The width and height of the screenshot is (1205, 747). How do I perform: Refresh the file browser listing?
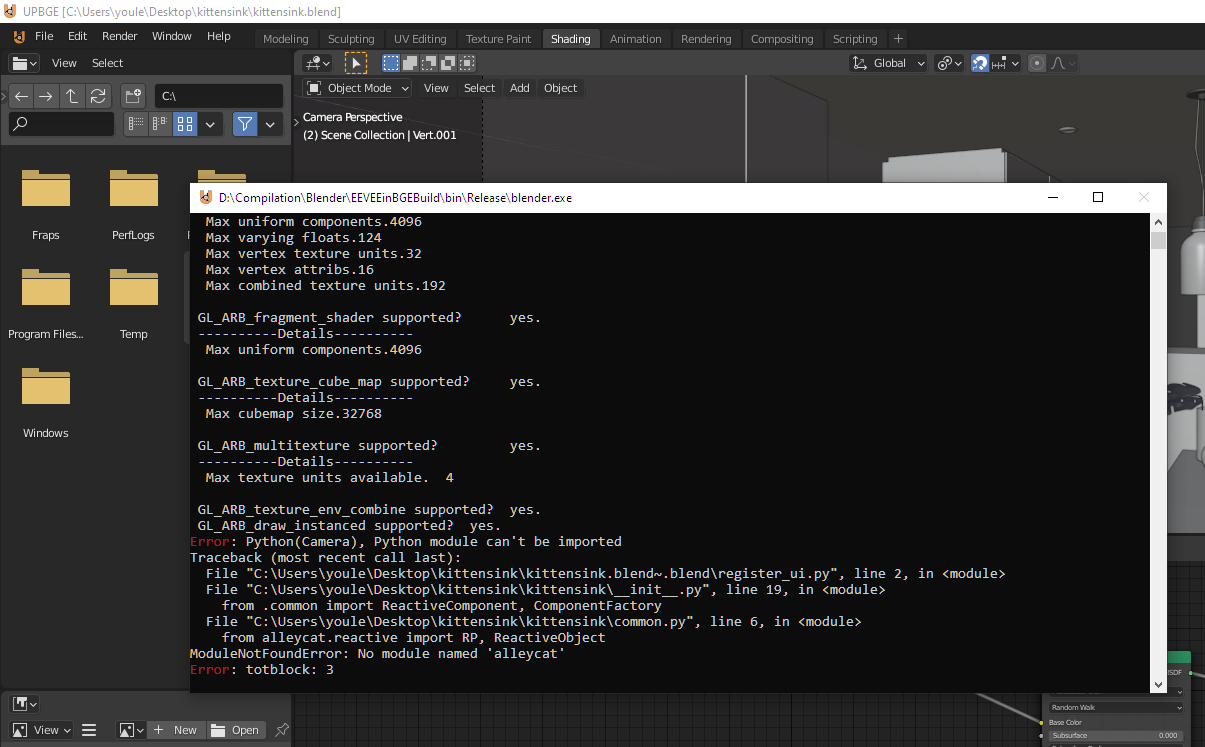(98, 97)
